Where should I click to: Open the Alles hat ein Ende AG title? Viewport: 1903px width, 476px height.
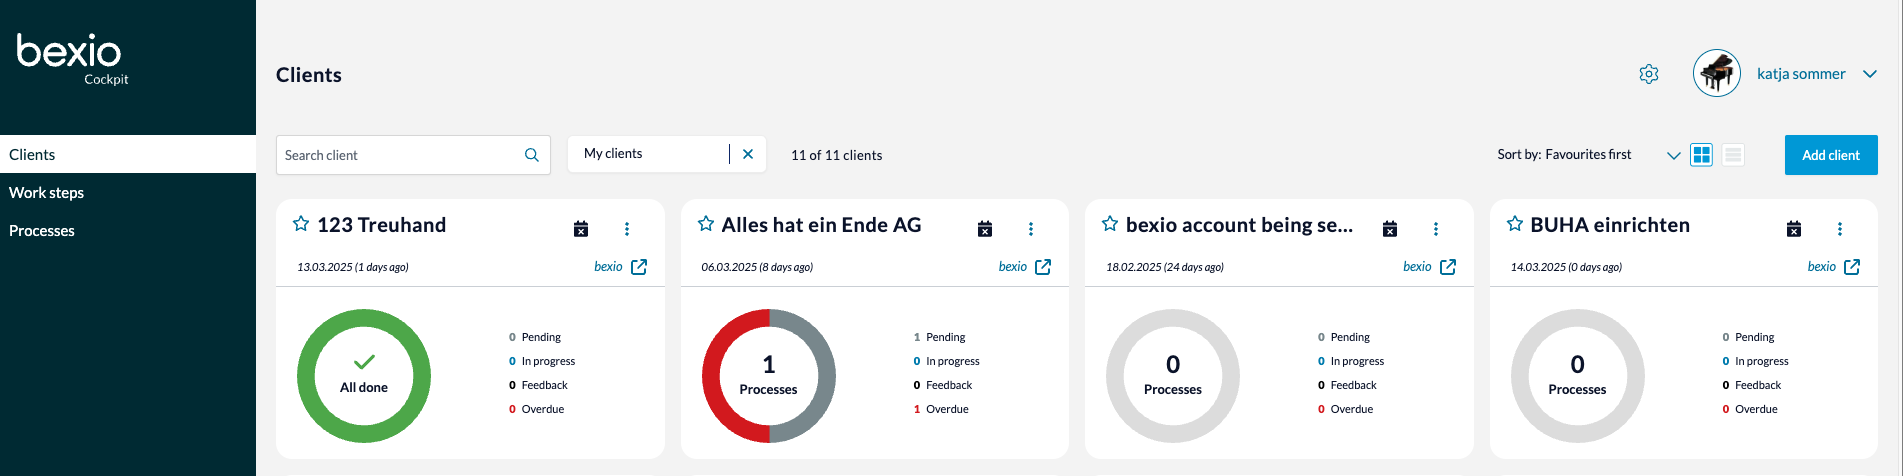[822, 225]
